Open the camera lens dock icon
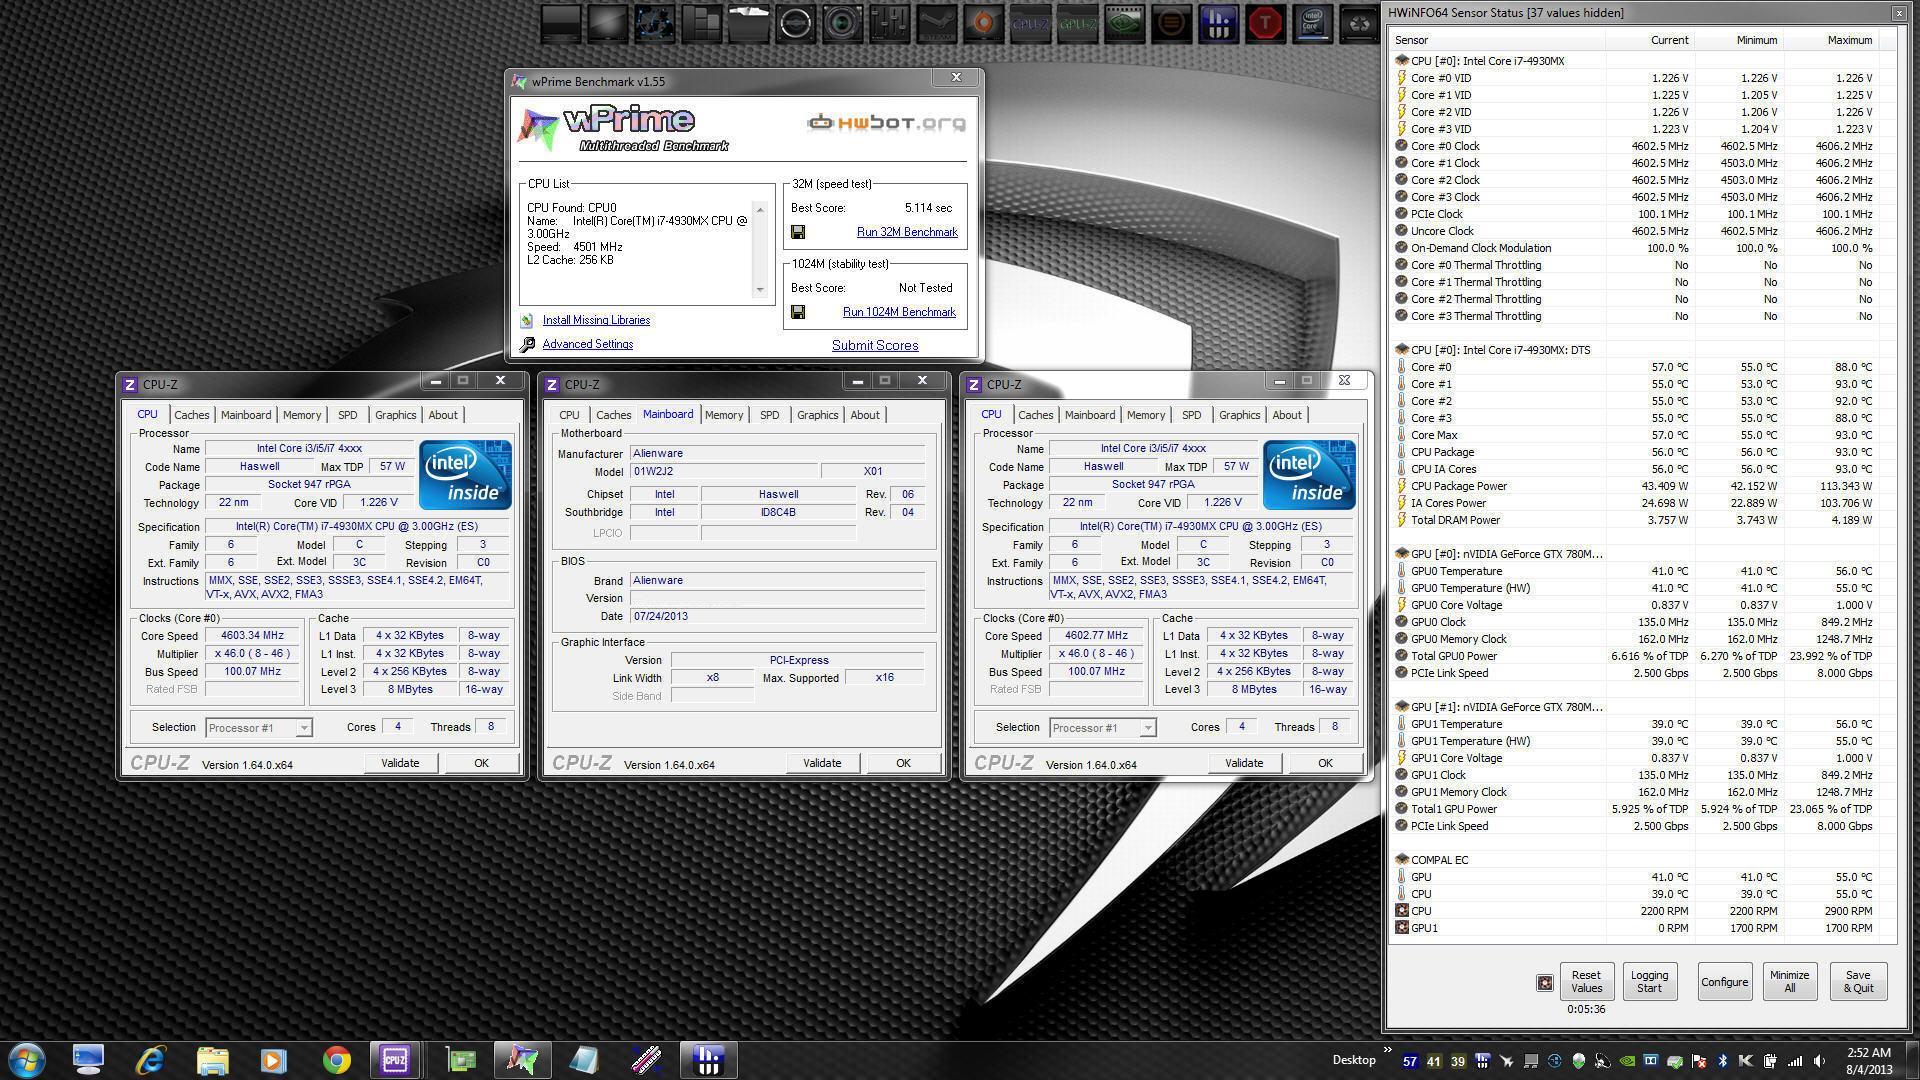 842,24
